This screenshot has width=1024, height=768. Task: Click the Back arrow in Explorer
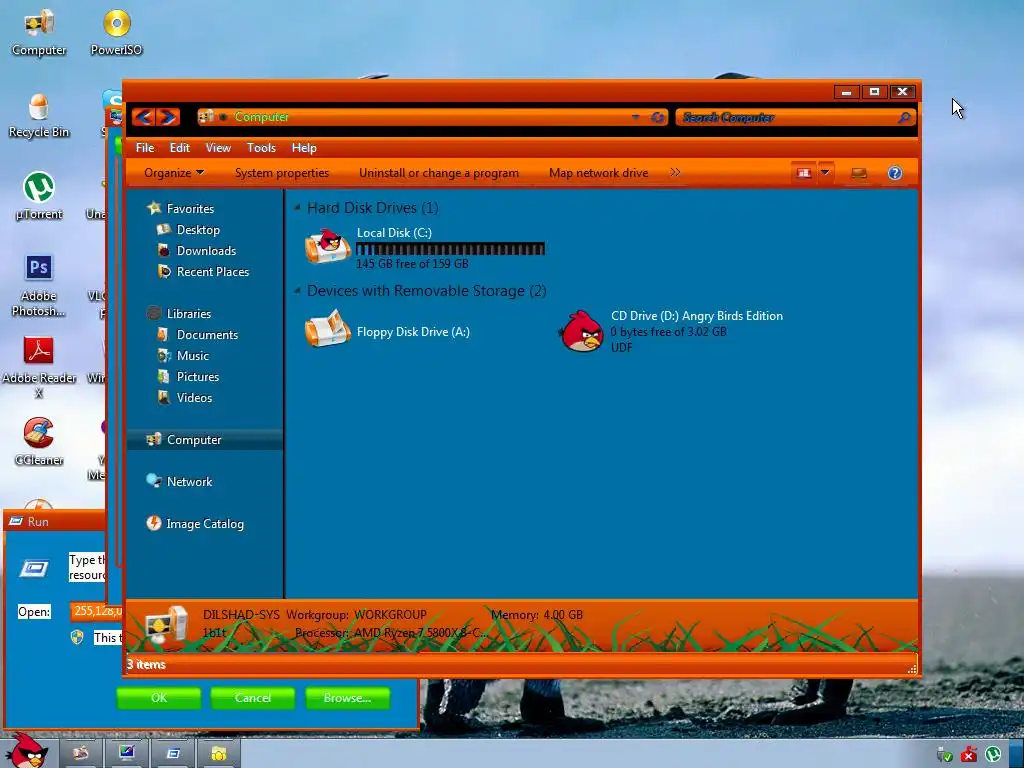144,117
